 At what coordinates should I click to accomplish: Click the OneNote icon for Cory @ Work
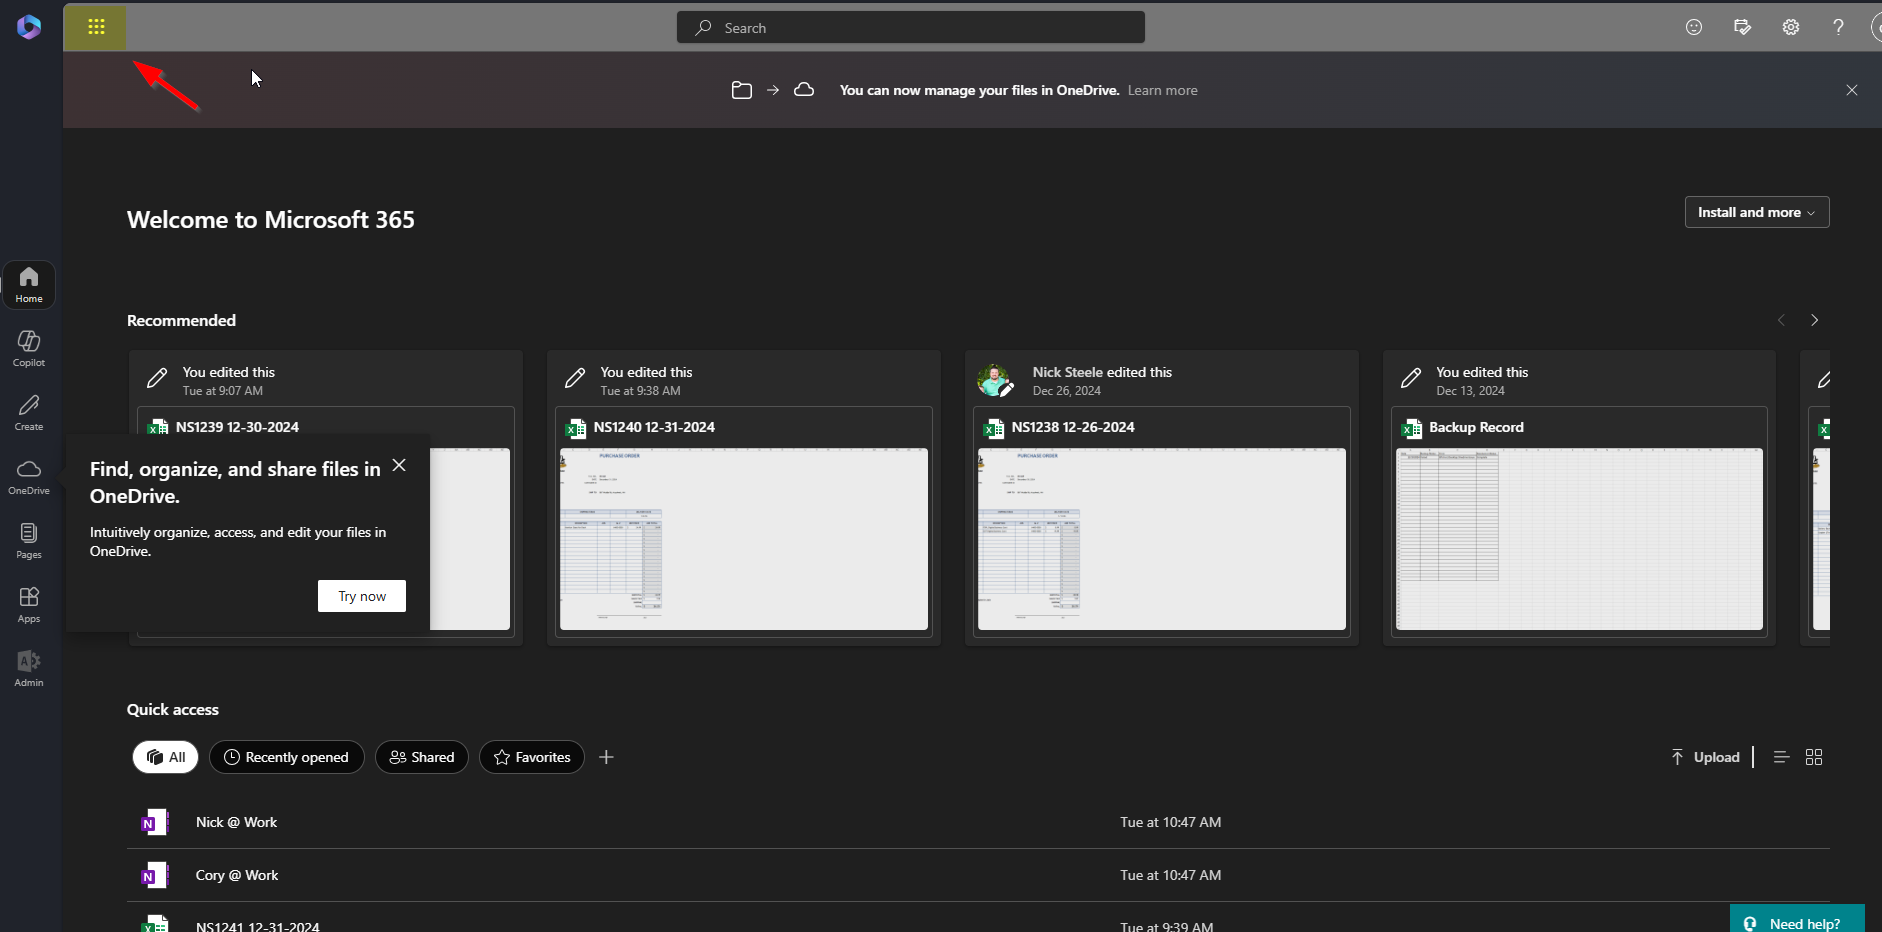[x=155, y=875]
